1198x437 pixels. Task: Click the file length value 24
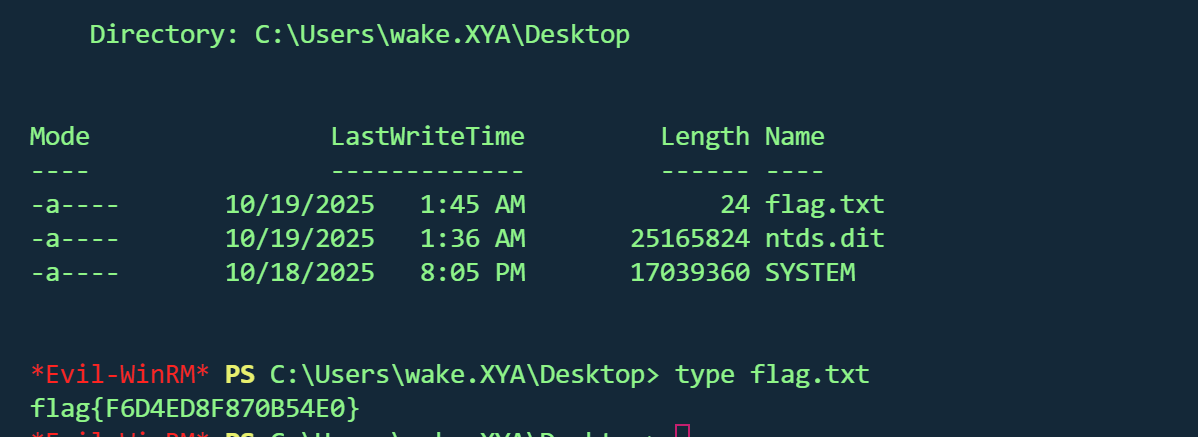735,205
